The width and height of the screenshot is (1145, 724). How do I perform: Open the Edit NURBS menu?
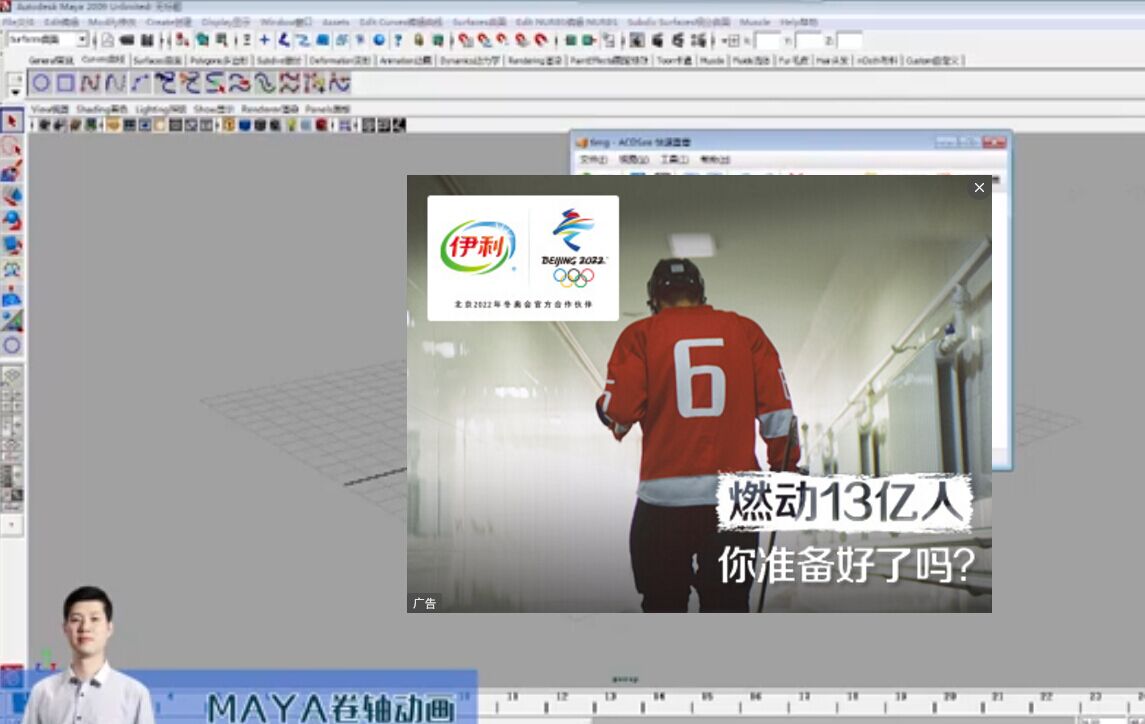click(x=566, y=22)
